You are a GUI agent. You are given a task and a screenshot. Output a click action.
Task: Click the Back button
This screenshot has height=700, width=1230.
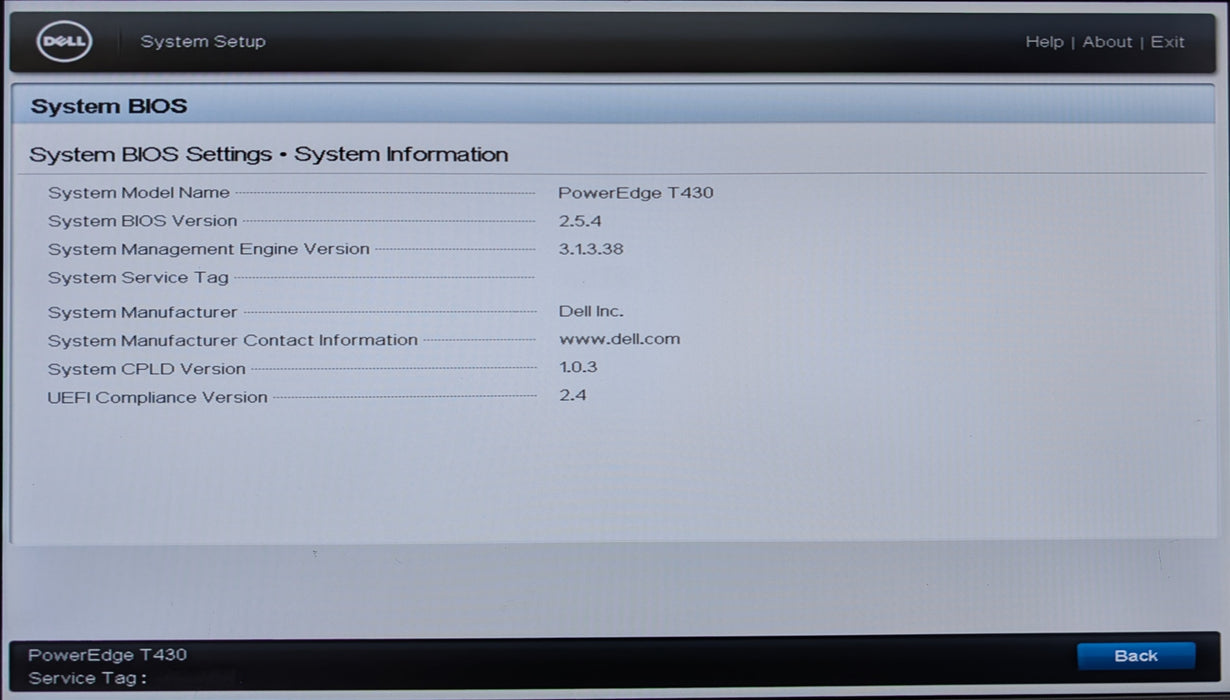1136,656
